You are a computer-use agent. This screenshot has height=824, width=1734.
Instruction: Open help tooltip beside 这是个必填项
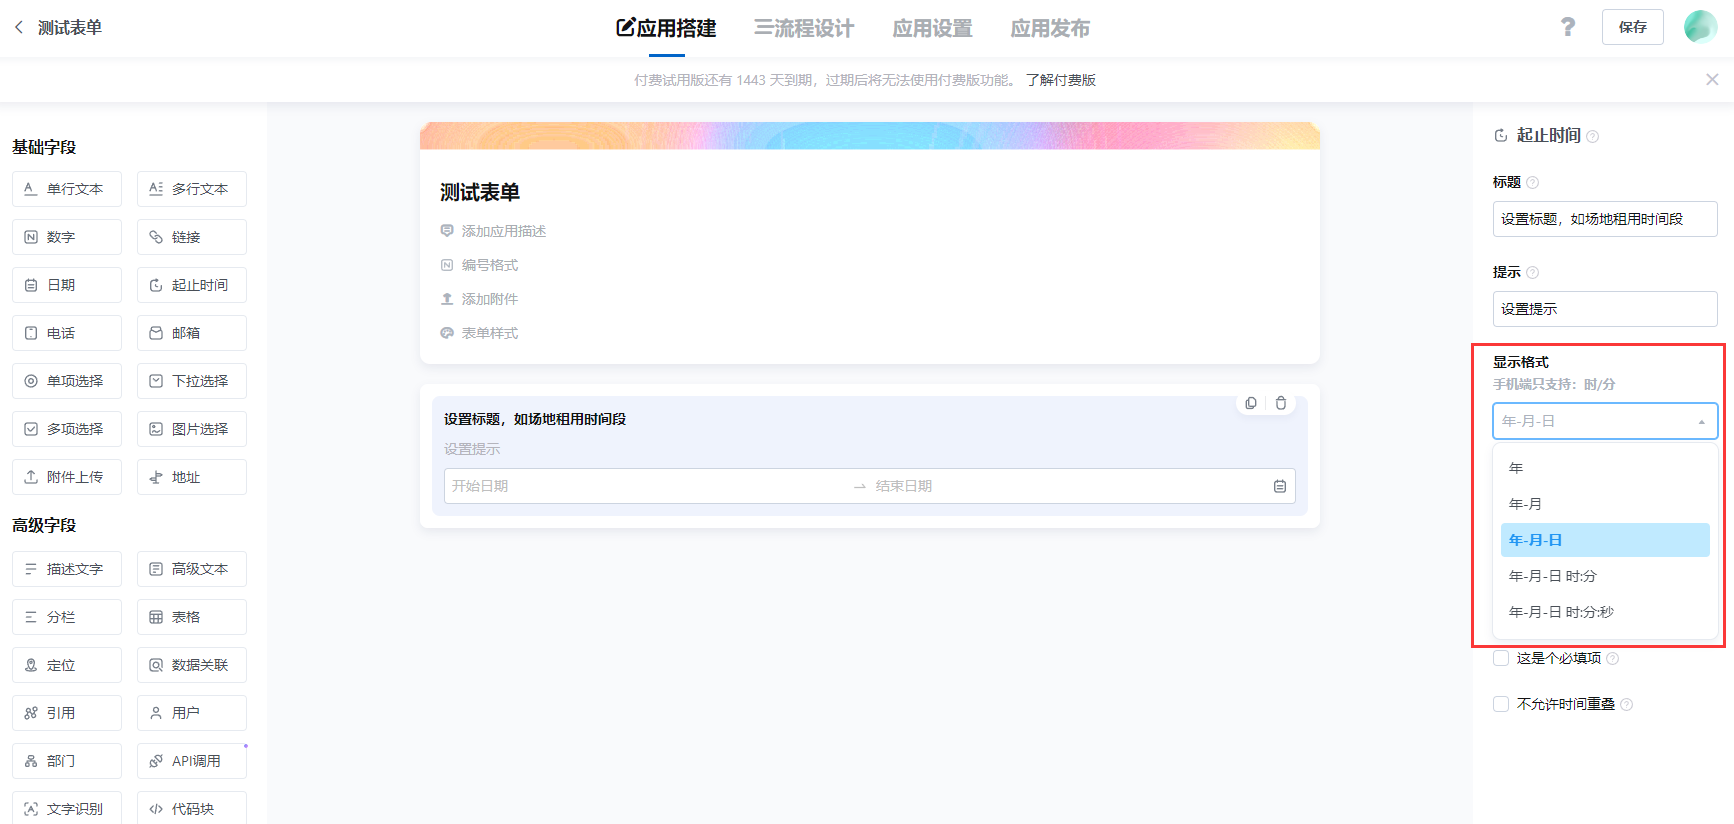(x=1613, y=658)
